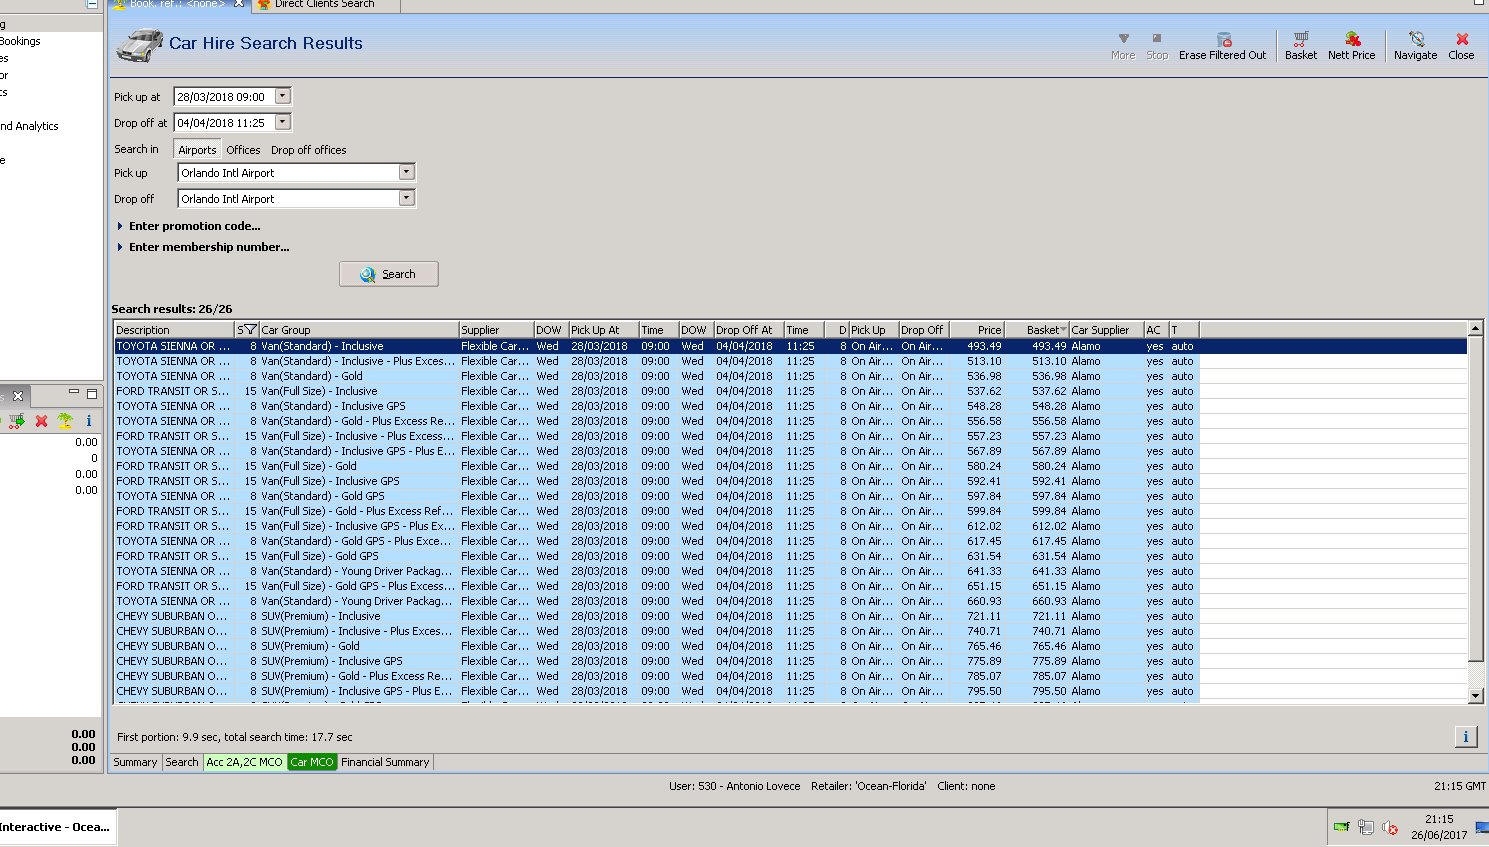Close the left lower panel tab
Viewport: 1489px width, 847px height.
(x=18, y=396)
